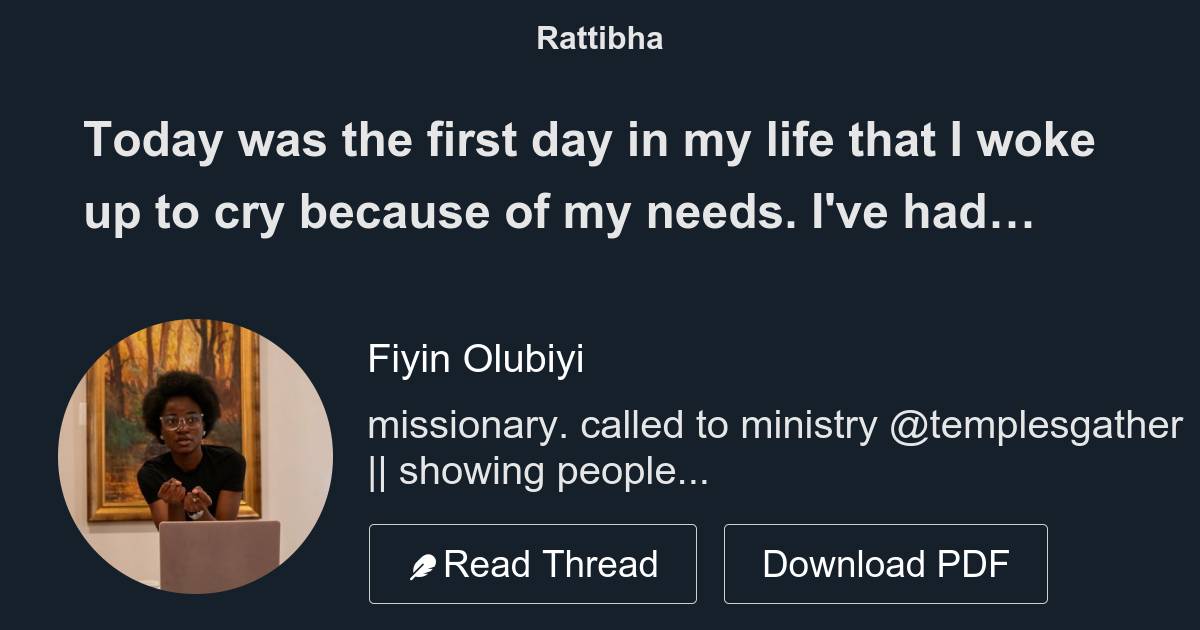1200x630 pixels.
Task: Open the Rattibha site title
Action: 599,39
